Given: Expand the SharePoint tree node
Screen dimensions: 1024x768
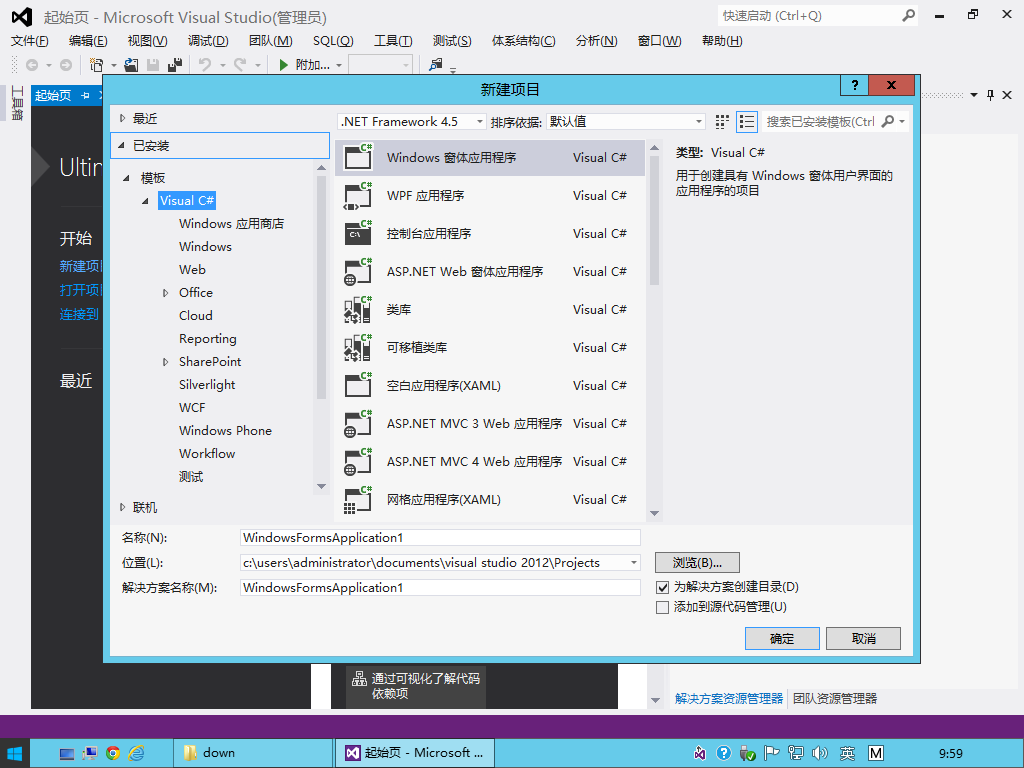Looking at the screenshot, I should tap(165, 362).
